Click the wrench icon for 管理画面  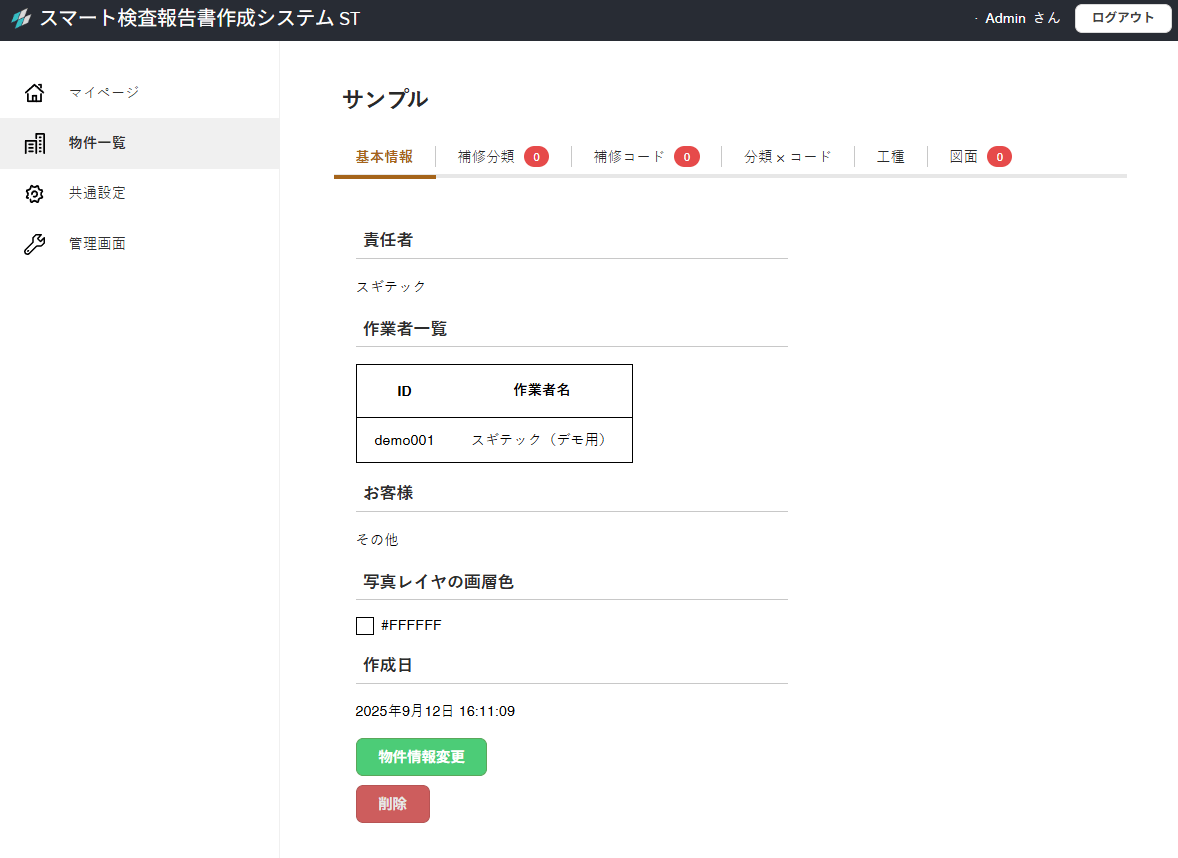coord(35,244)
